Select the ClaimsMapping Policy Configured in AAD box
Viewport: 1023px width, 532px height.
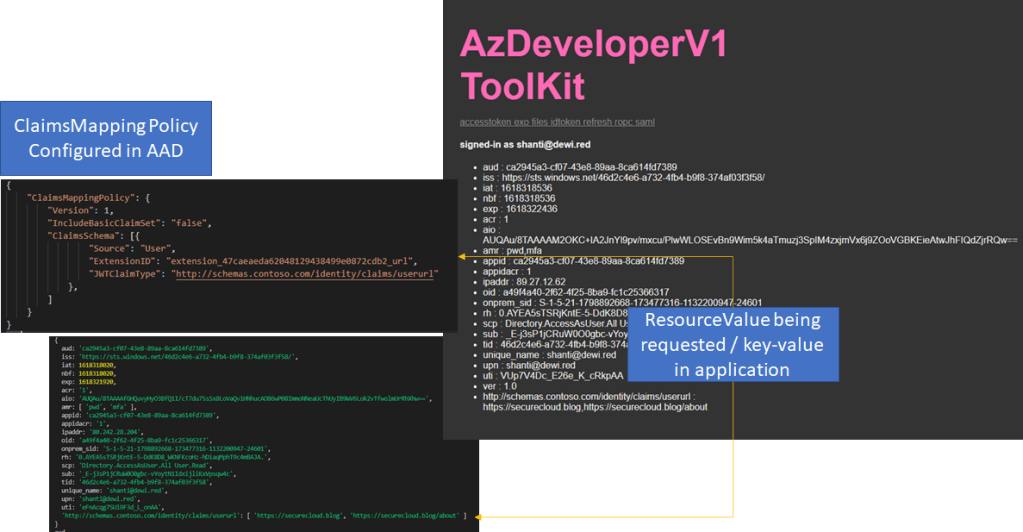105,138
